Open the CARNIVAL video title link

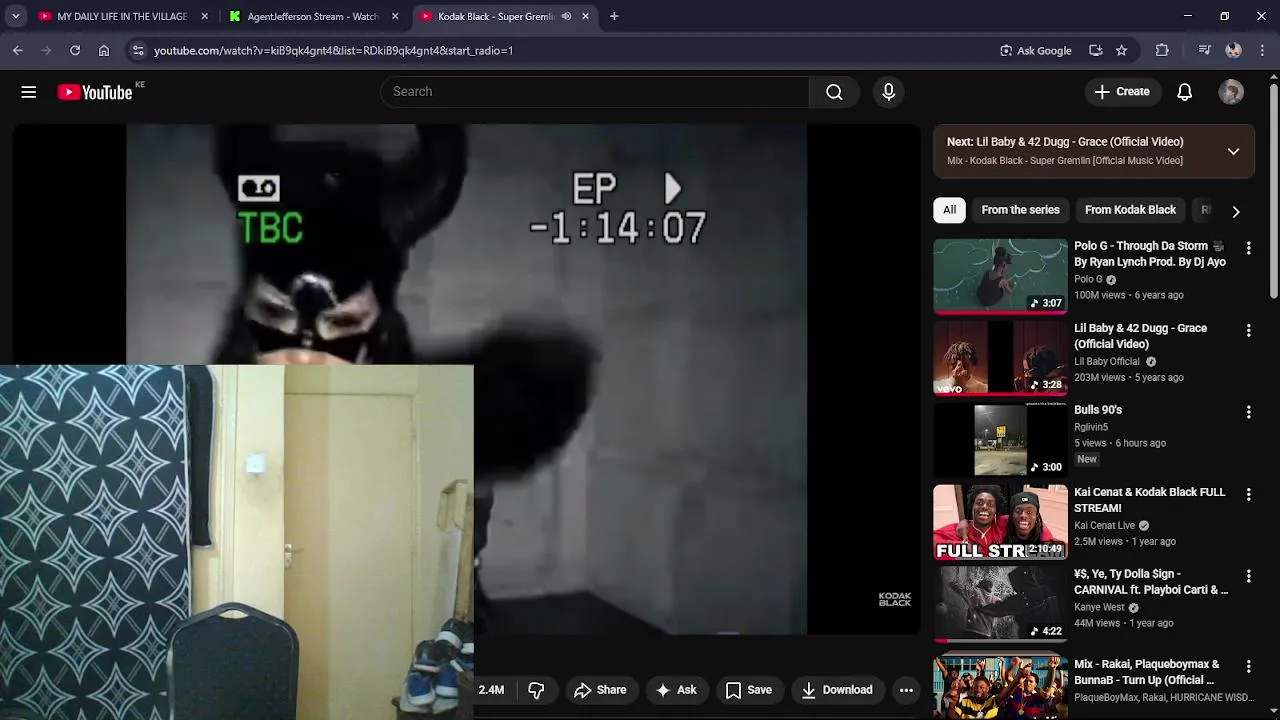tap(1151, 582)
